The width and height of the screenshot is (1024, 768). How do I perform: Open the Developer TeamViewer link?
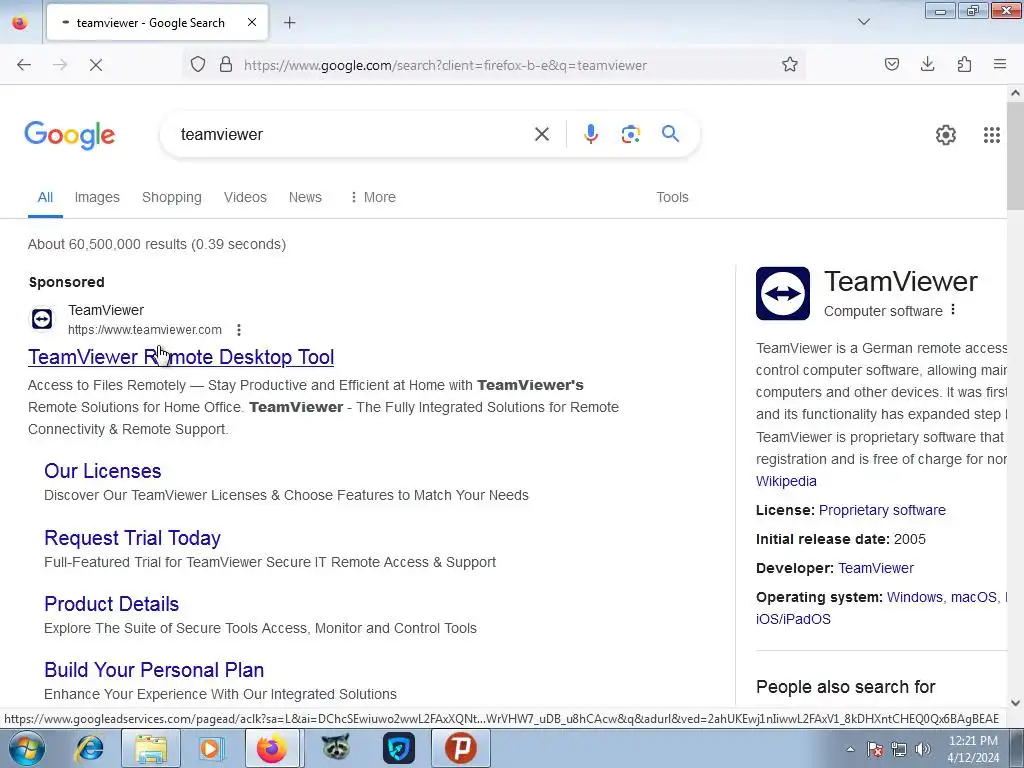pos(876,568)
